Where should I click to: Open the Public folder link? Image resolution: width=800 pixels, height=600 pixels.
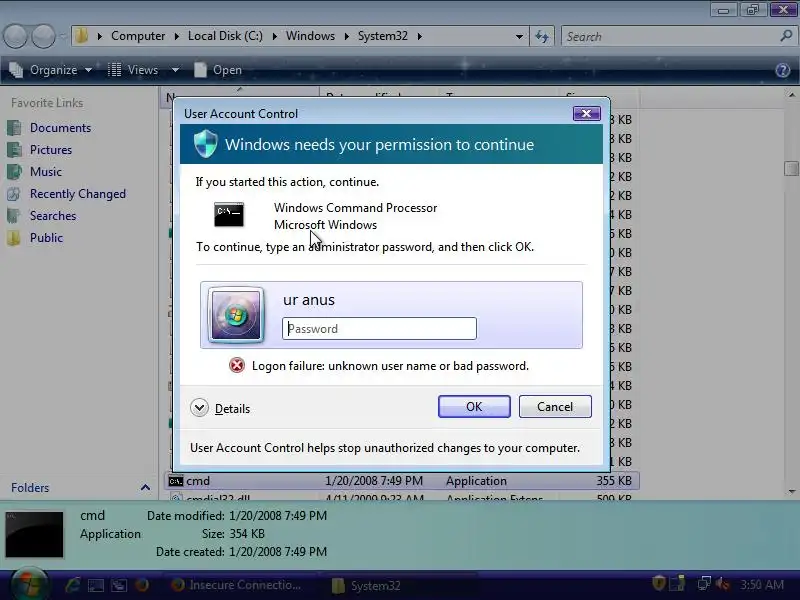pyautogui.click(x=46, y=237)
